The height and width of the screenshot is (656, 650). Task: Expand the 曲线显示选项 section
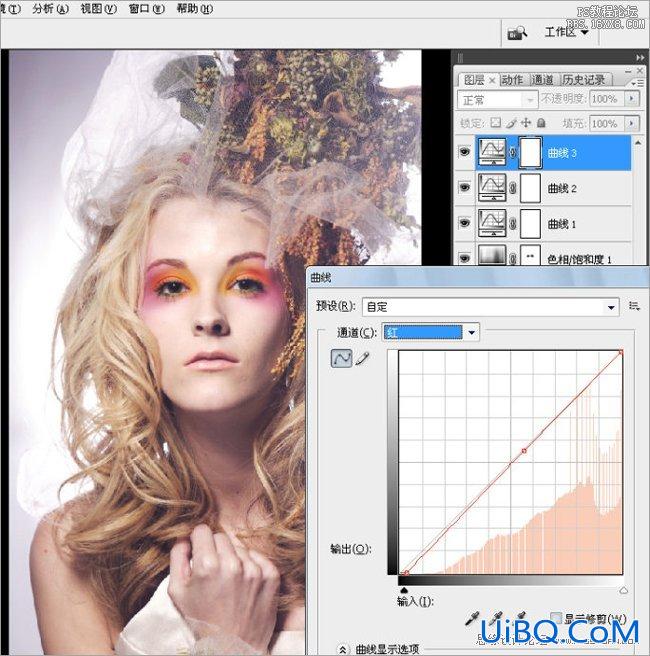tap(342, 648)
